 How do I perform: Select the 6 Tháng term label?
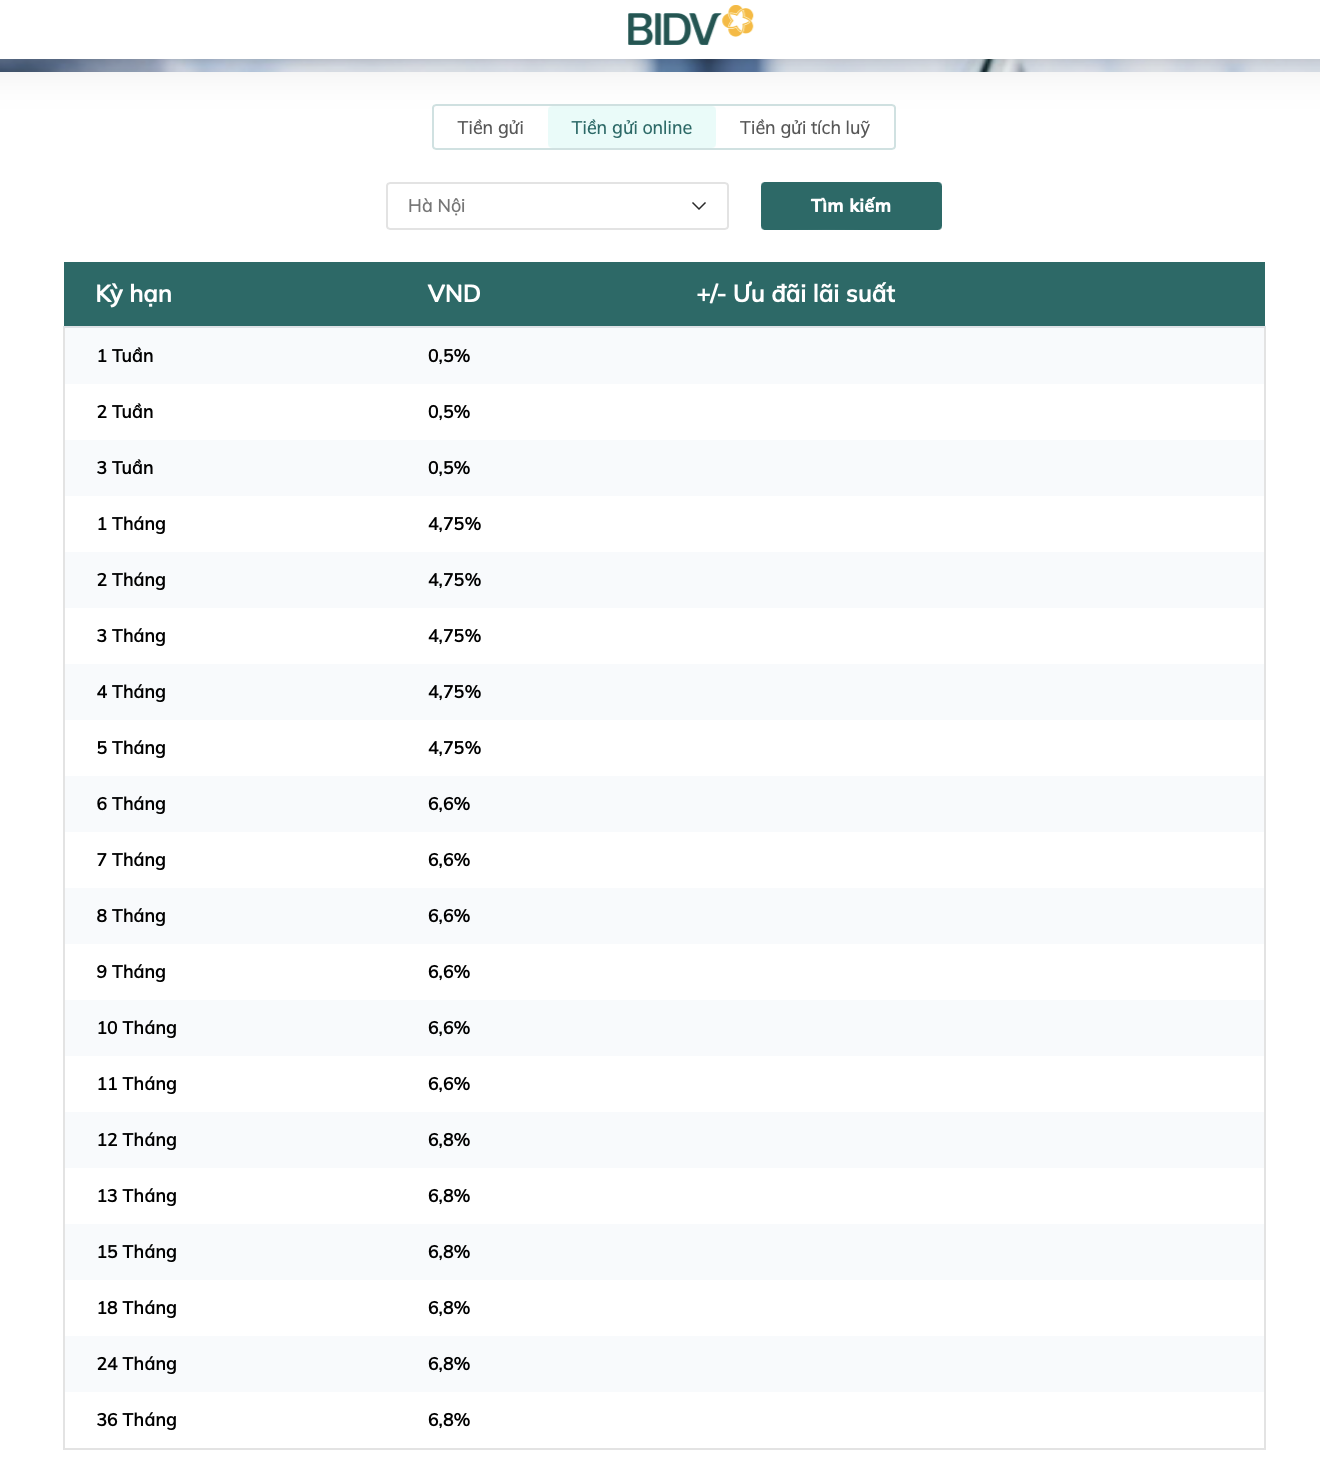pyautogui.click(x=131, y=804)
